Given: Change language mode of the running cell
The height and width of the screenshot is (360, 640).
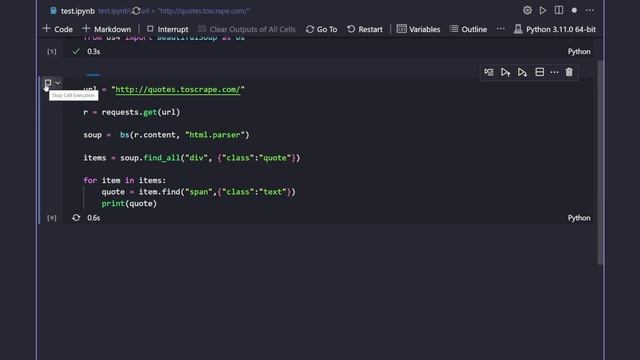Looking at the screenshot, I should click(579, 218).
